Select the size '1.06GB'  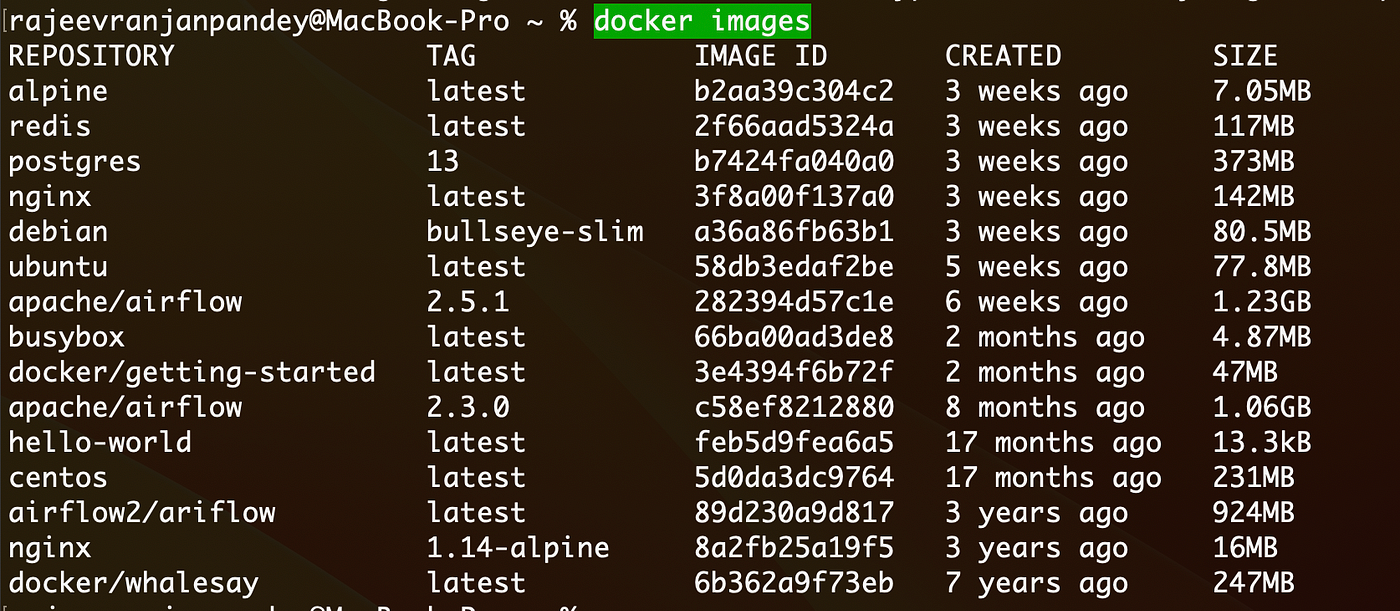[x=1262, y=408]
